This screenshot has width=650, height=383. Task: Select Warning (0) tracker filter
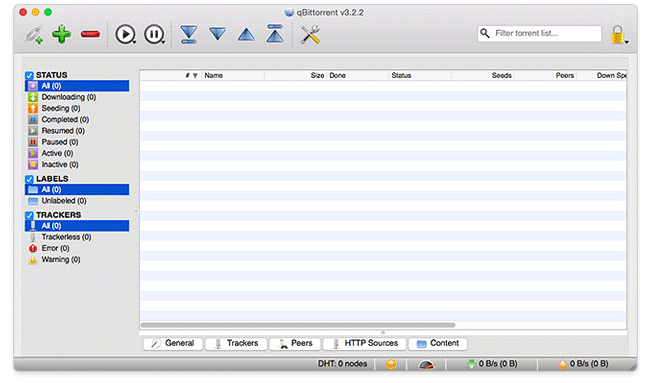click(77, 259)
